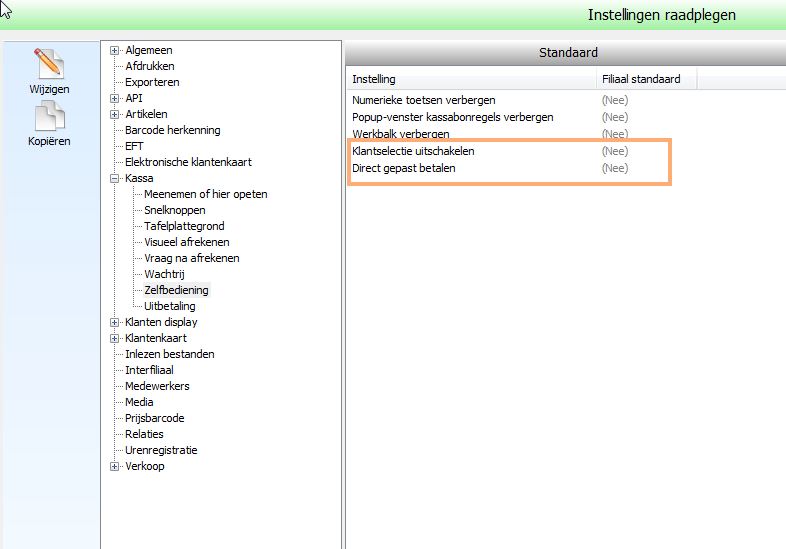The width and height of the screenshot is (786, 549).
Task: Click the Kopiëren documents icon
Action: (x=49, y=116)
